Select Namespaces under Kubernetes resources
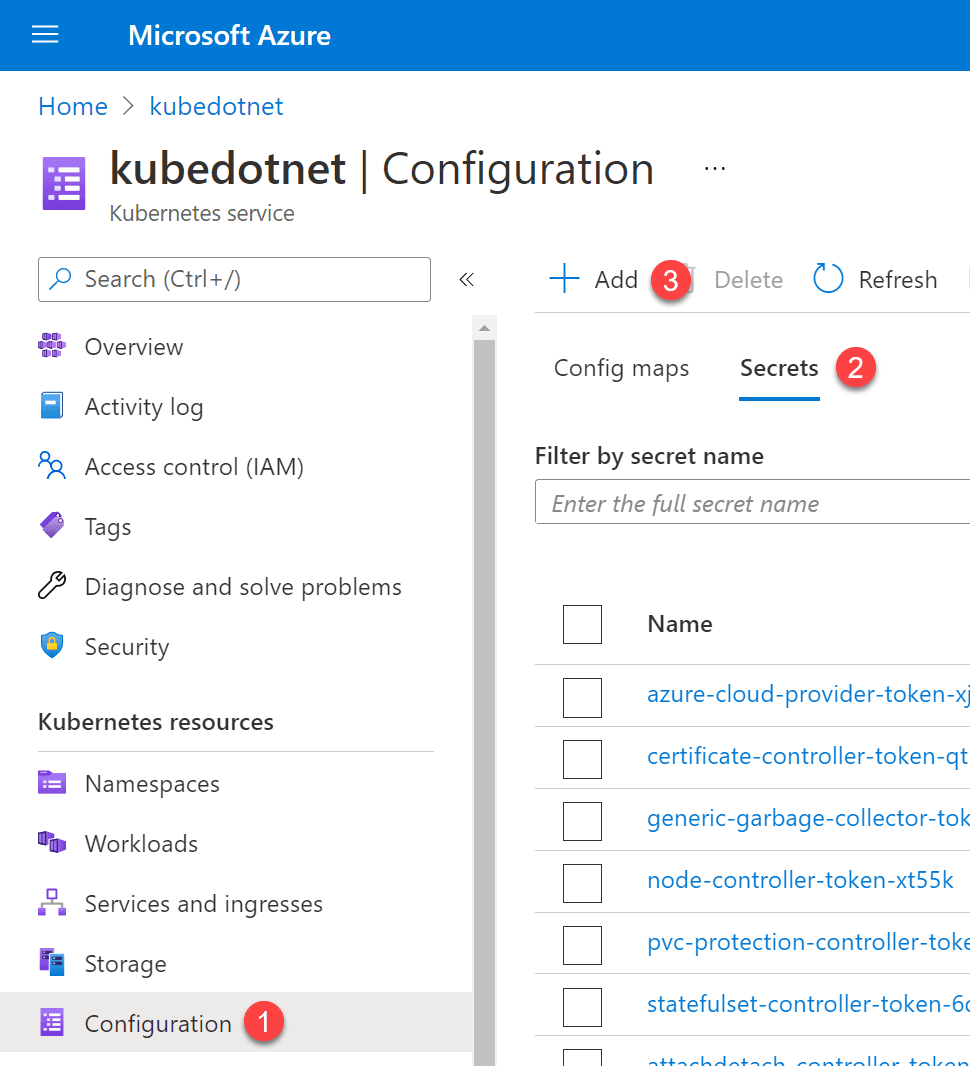Screen dimensions: 970x1066 point(152,783)
